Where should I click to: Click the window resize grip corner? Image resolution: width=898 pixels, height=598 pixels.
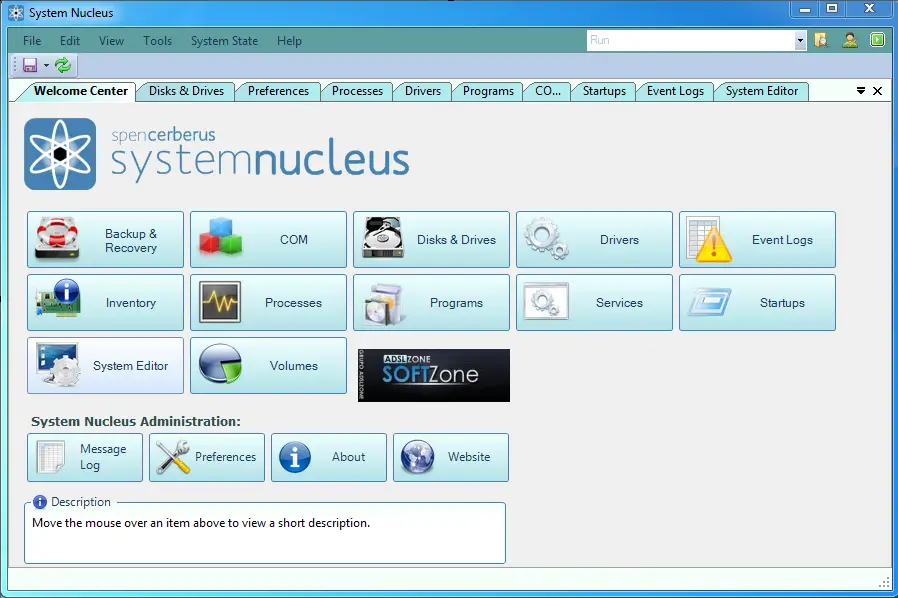(884, 582)
